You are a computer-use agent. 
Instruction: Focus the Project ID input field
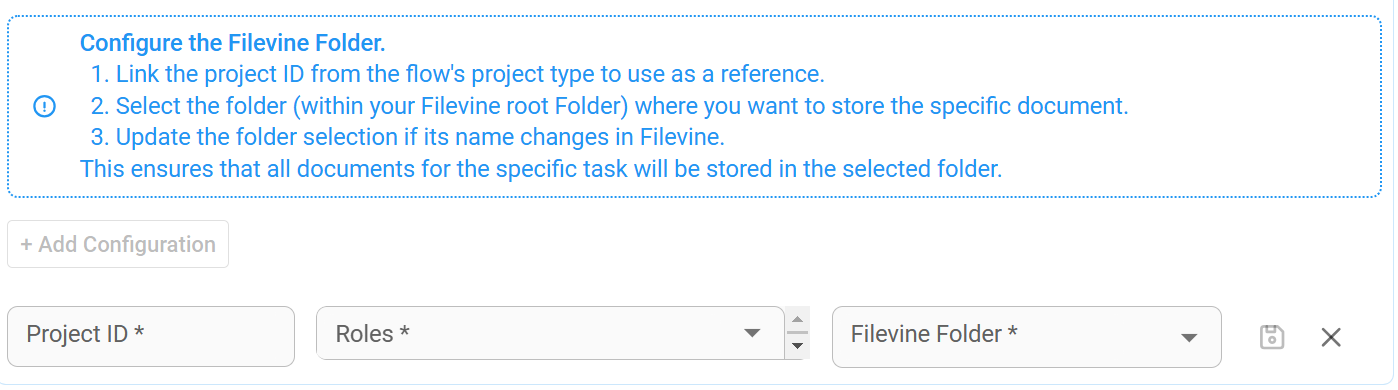[x=151, y=336]
